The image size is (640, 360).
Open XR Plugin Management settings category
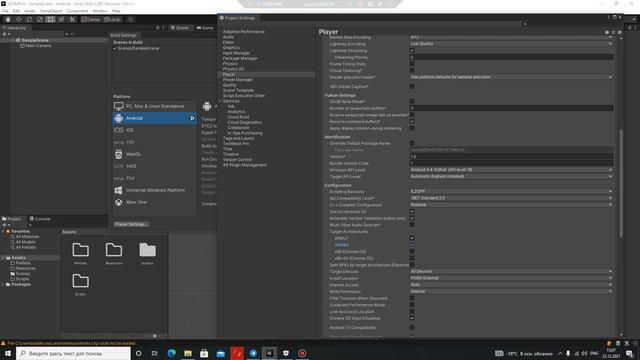(x=245, y=165)
